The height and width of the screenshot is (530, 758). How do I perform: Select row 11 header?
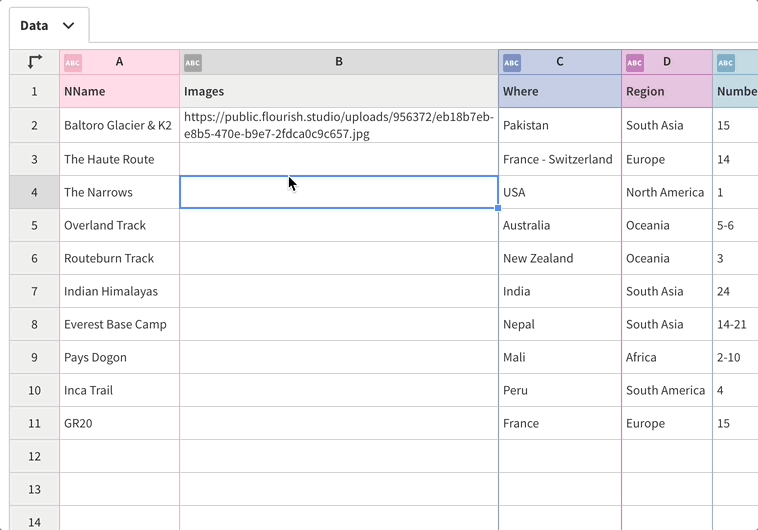[34, 423]
